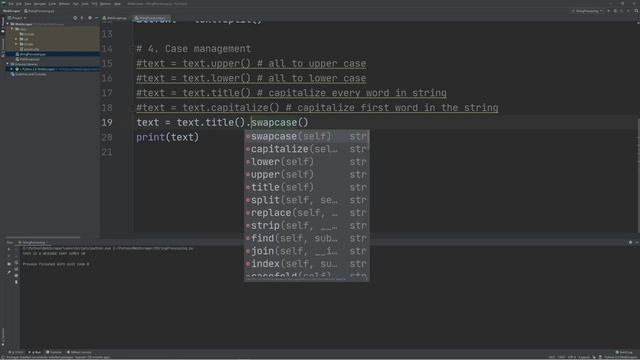The width and height of the screenshot is (640, 360).
Task: Open the Navigate menu
Action: coord(40,4)
